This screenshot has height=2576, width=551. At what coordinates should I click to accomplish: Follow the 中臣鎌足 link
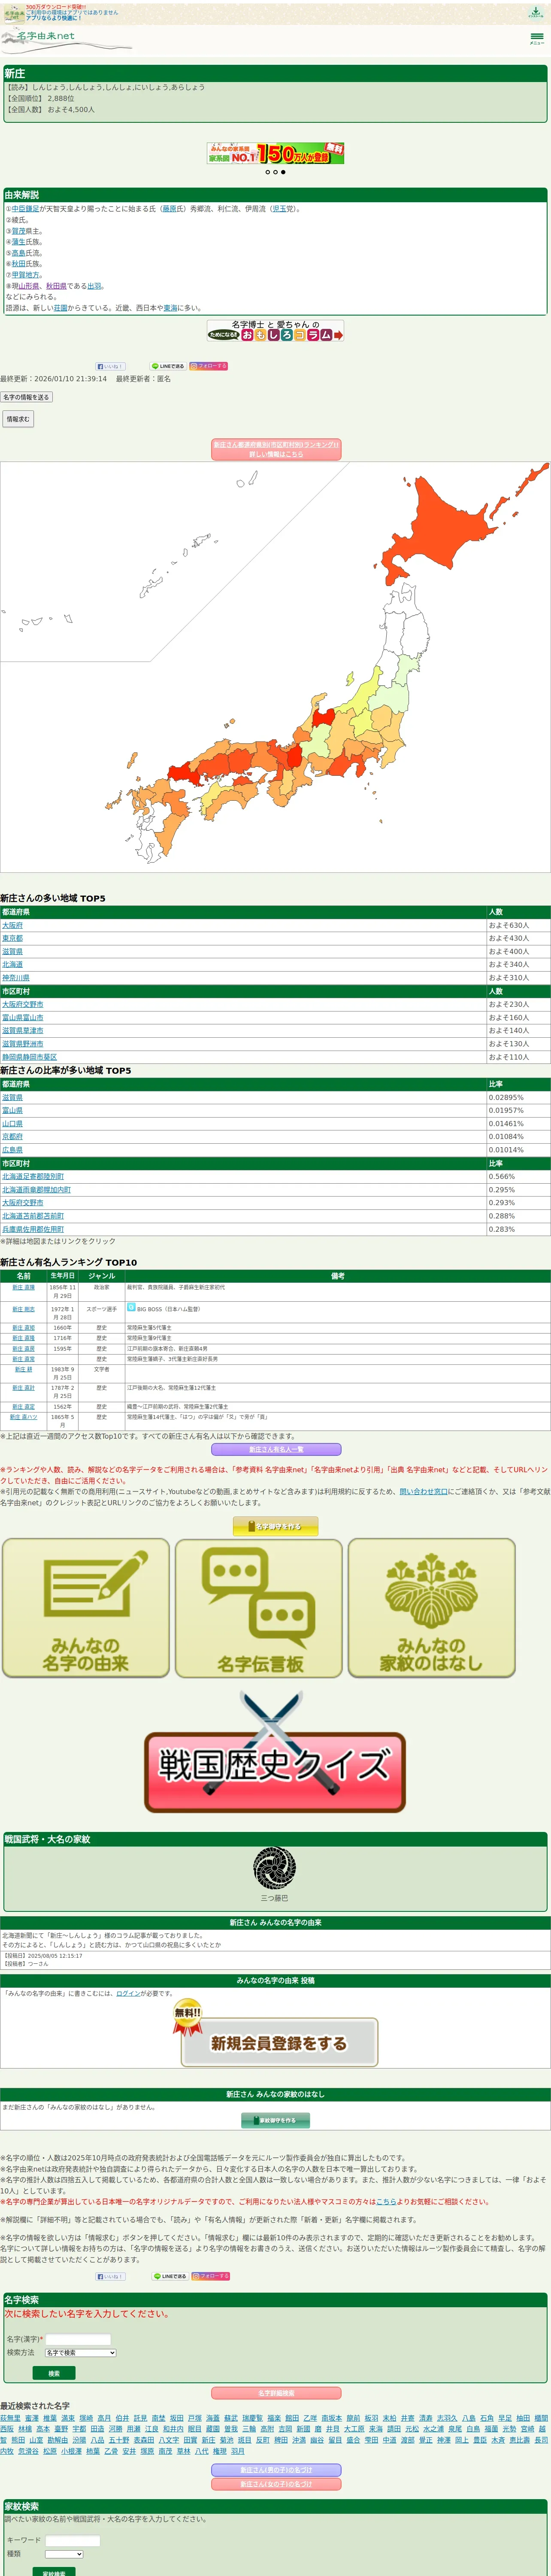[26, 209]
